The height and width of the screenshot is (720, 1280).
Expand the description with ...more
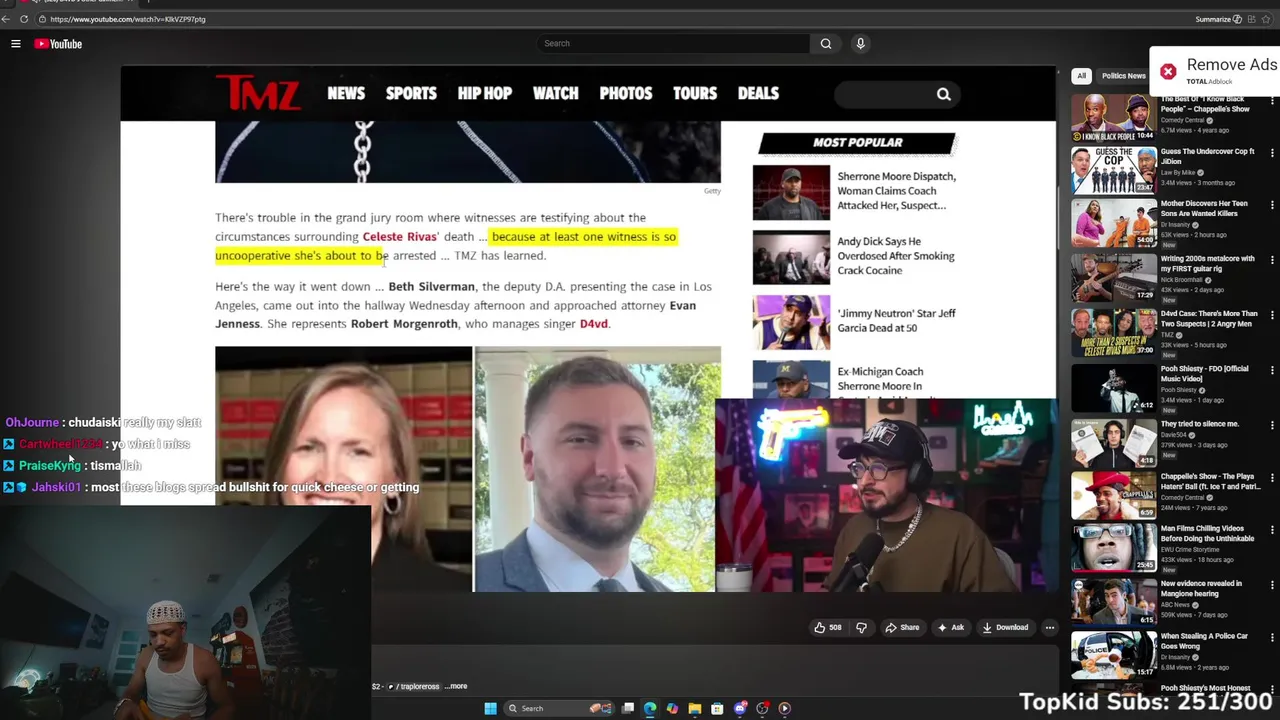pyautogui.click(x=456, y=687)
